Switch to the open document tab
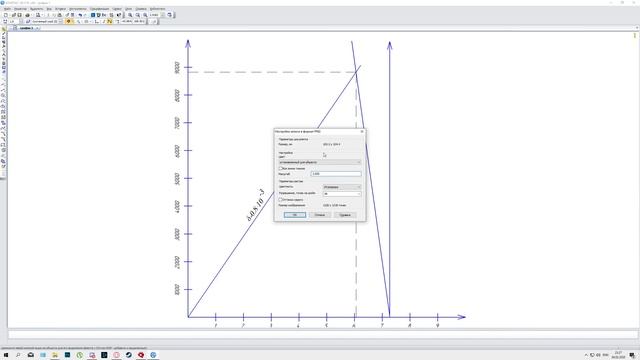Screen dimensions: 640x360 (26, 28)
